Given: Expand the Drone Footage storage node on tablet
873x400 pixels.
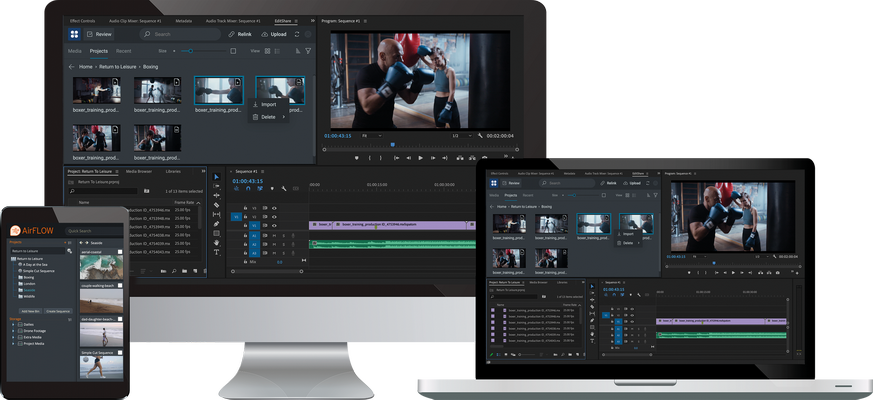Looking at the screenshot, I should pos(14,331).
